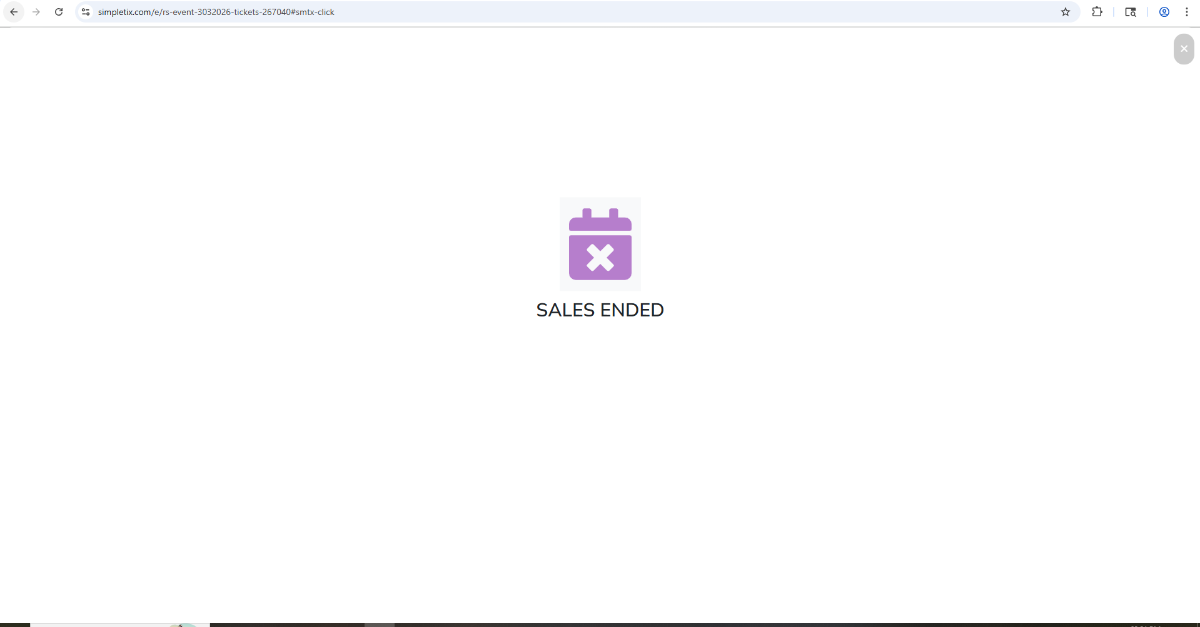Focus the address bar URL text

215,12
